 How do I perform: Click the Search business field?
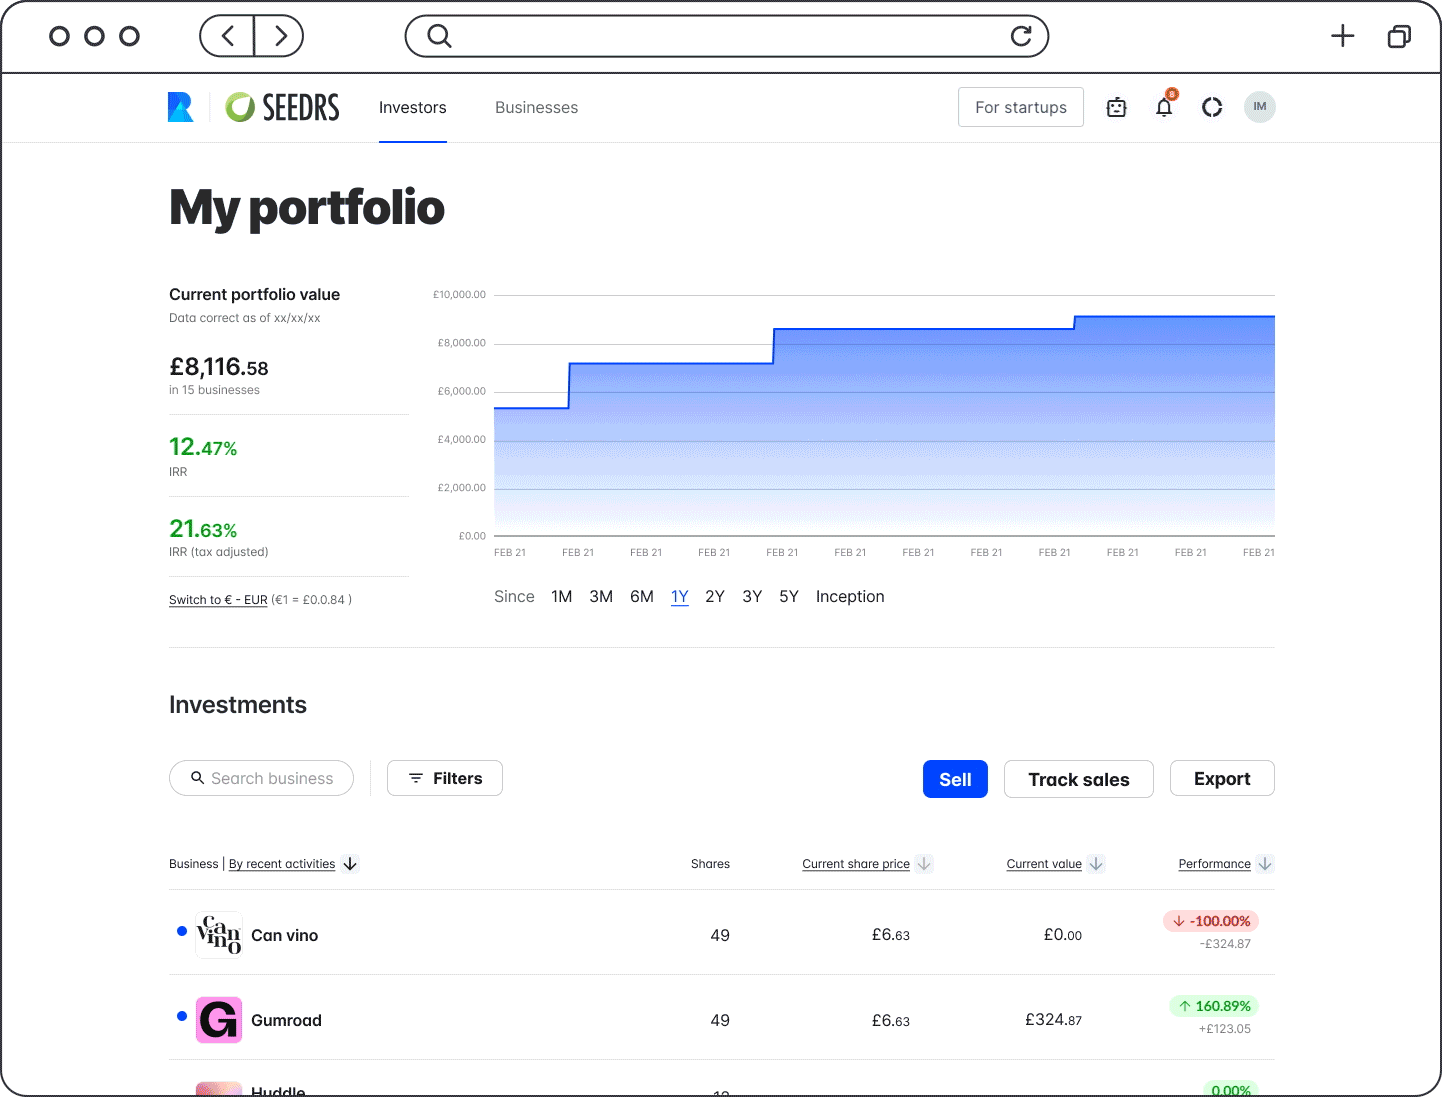point(261,778)
